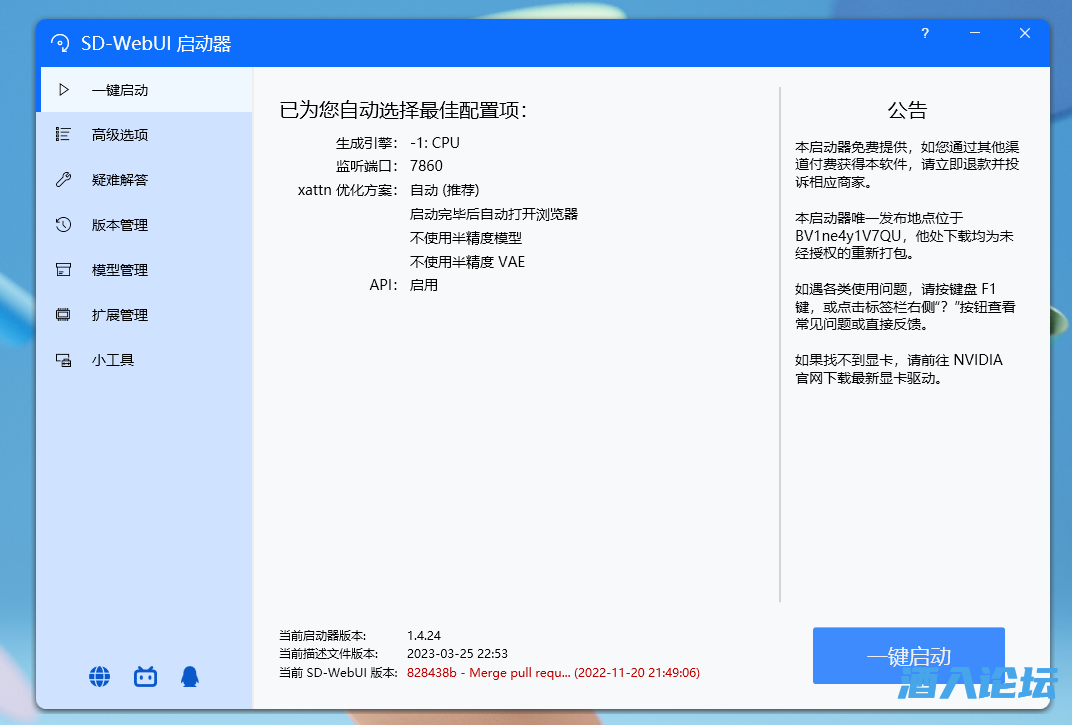Click the play icon for 一键启动
This screenshot has width=1072, height=725.
64,90
